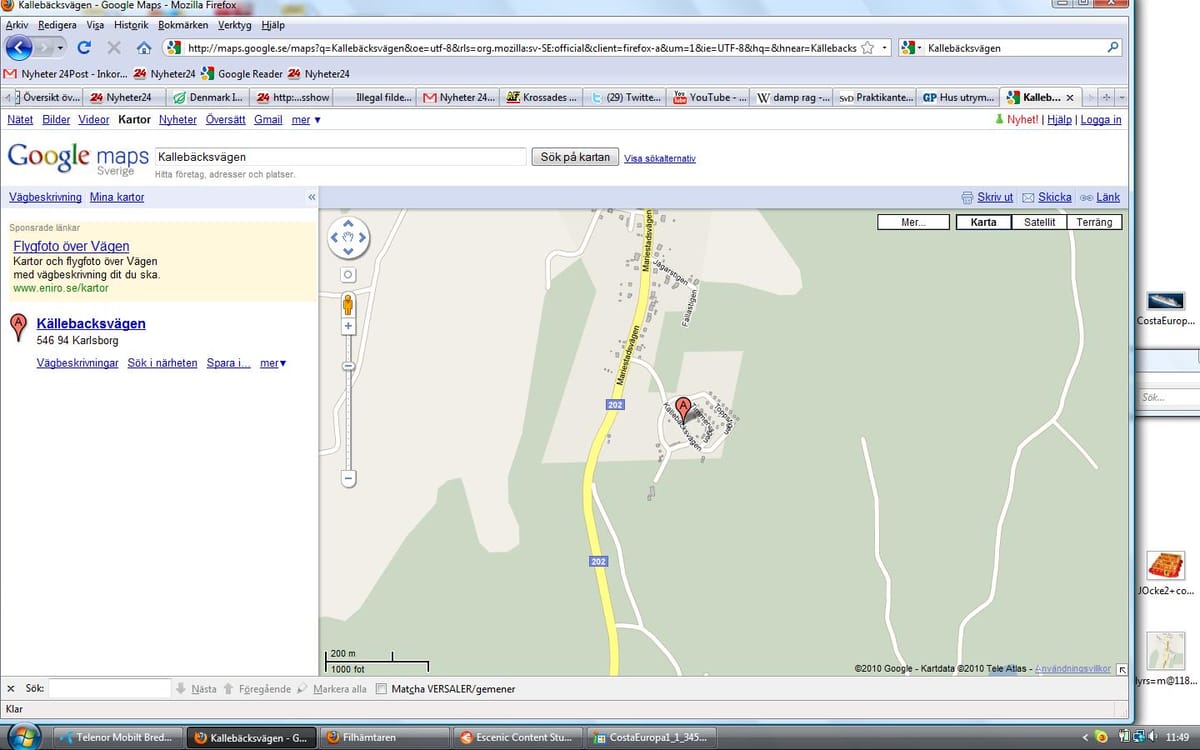Zoom in with the map plus button
1200x750 pixels.
point(348,326)
